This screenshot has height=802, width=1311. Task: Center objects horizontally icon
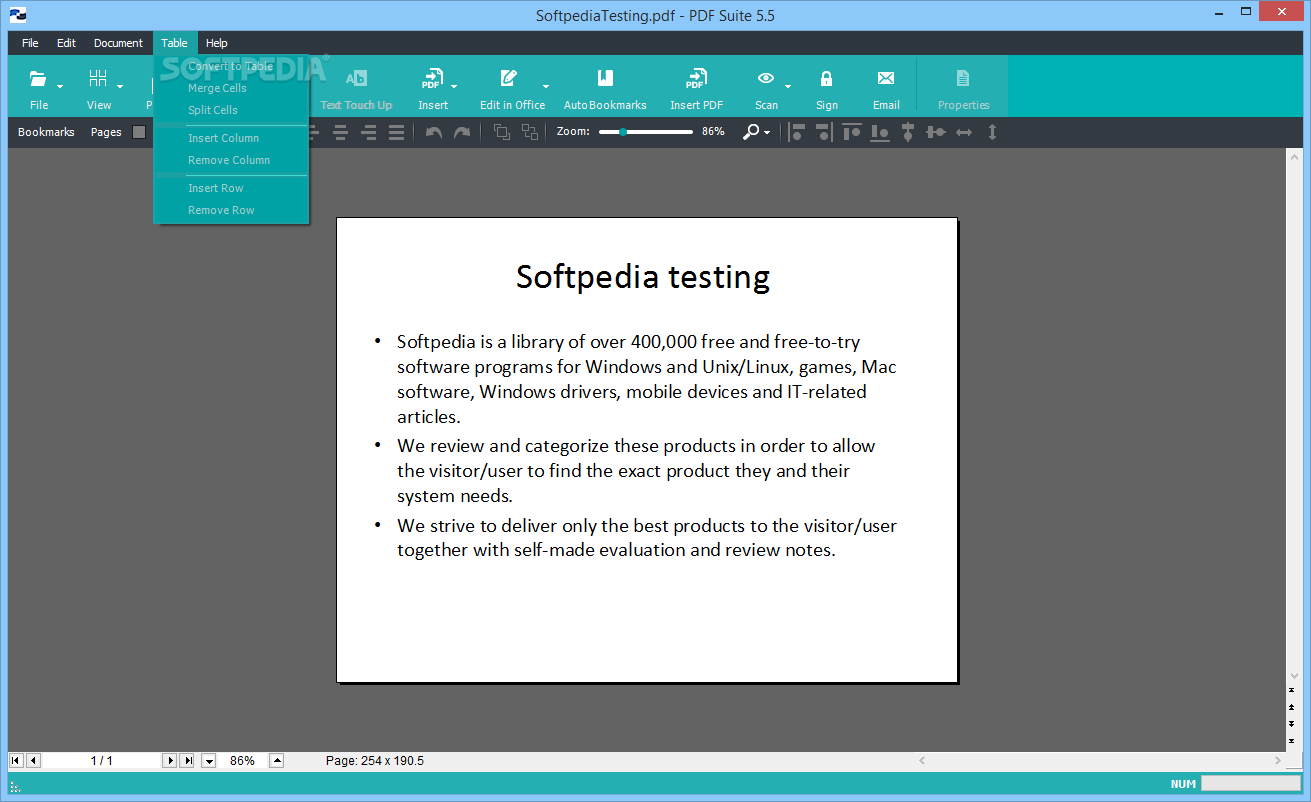tap(908, 132)
